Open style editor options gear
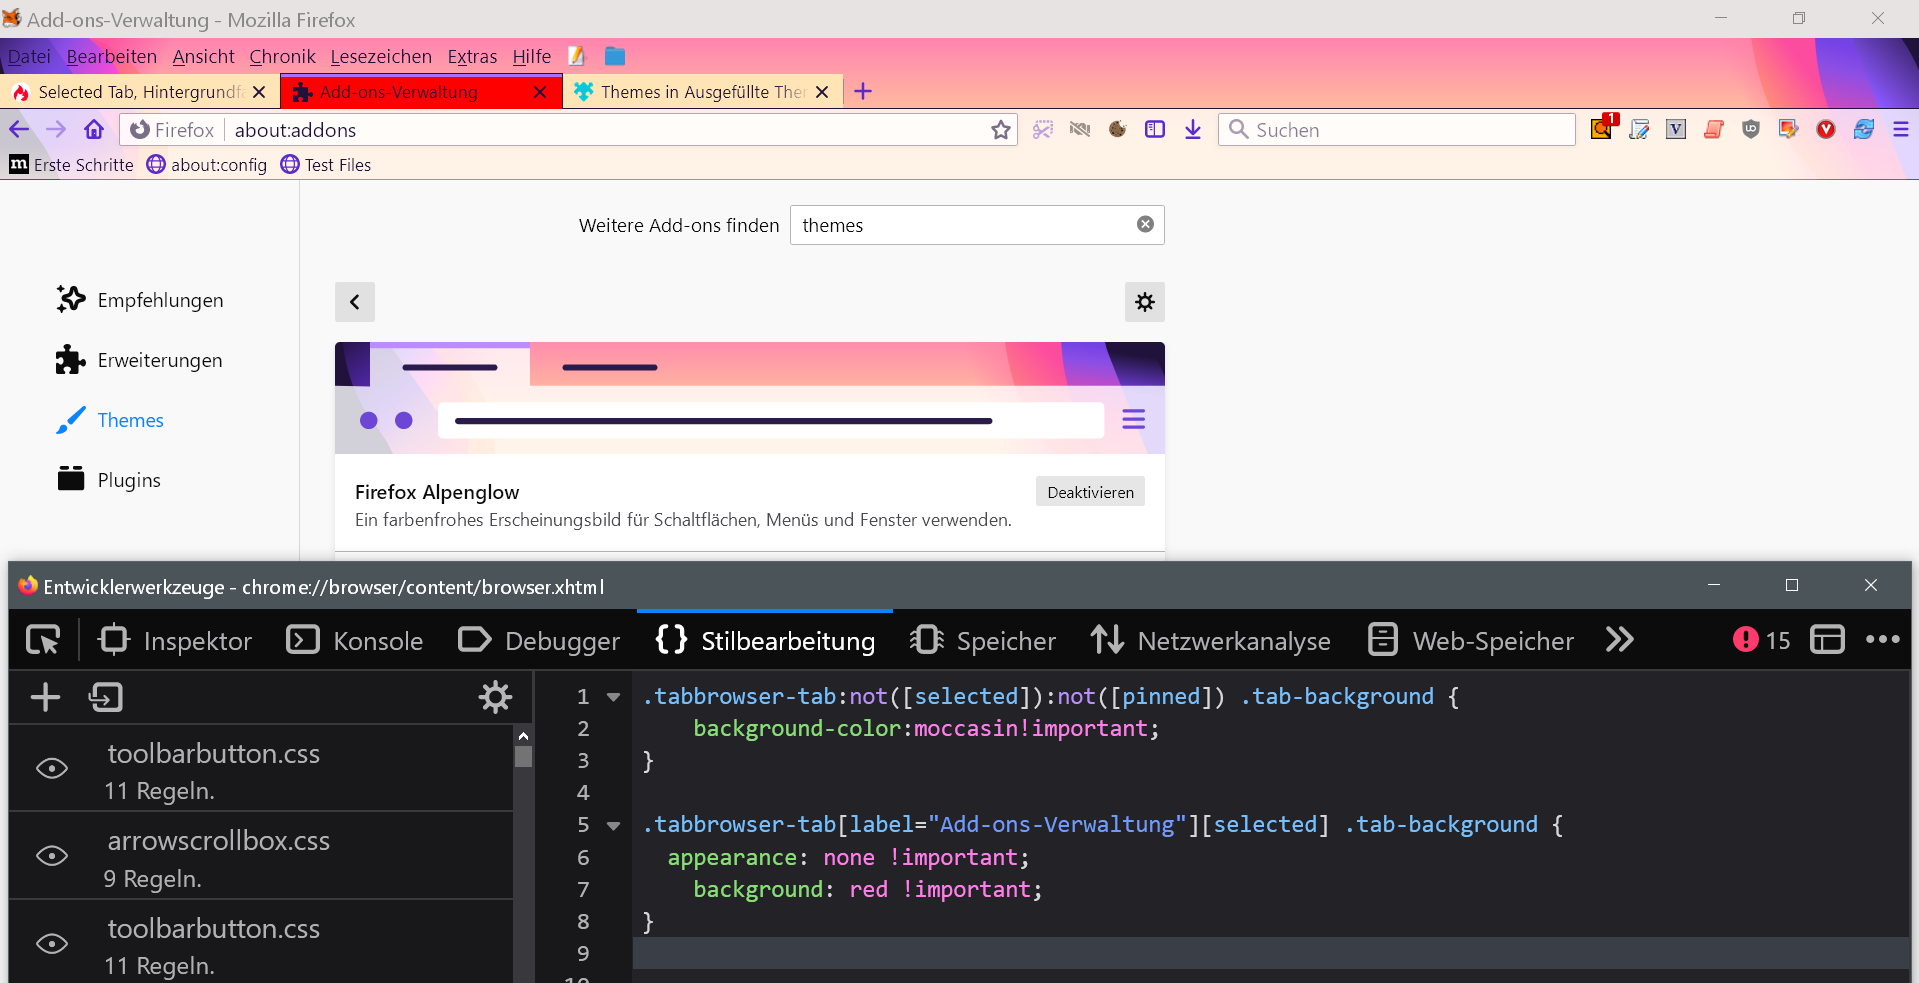Screen dimensions: 1919x983 [x=495, y=697]
